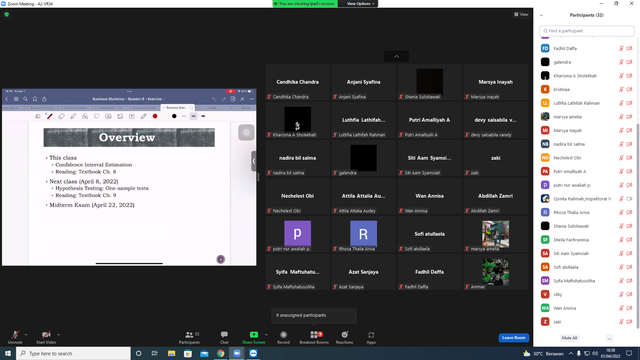Viewport: 640px width, 360px height.
Task: Select Luthfia Lathifah Rahman in participants list
Action: point(586,103)
